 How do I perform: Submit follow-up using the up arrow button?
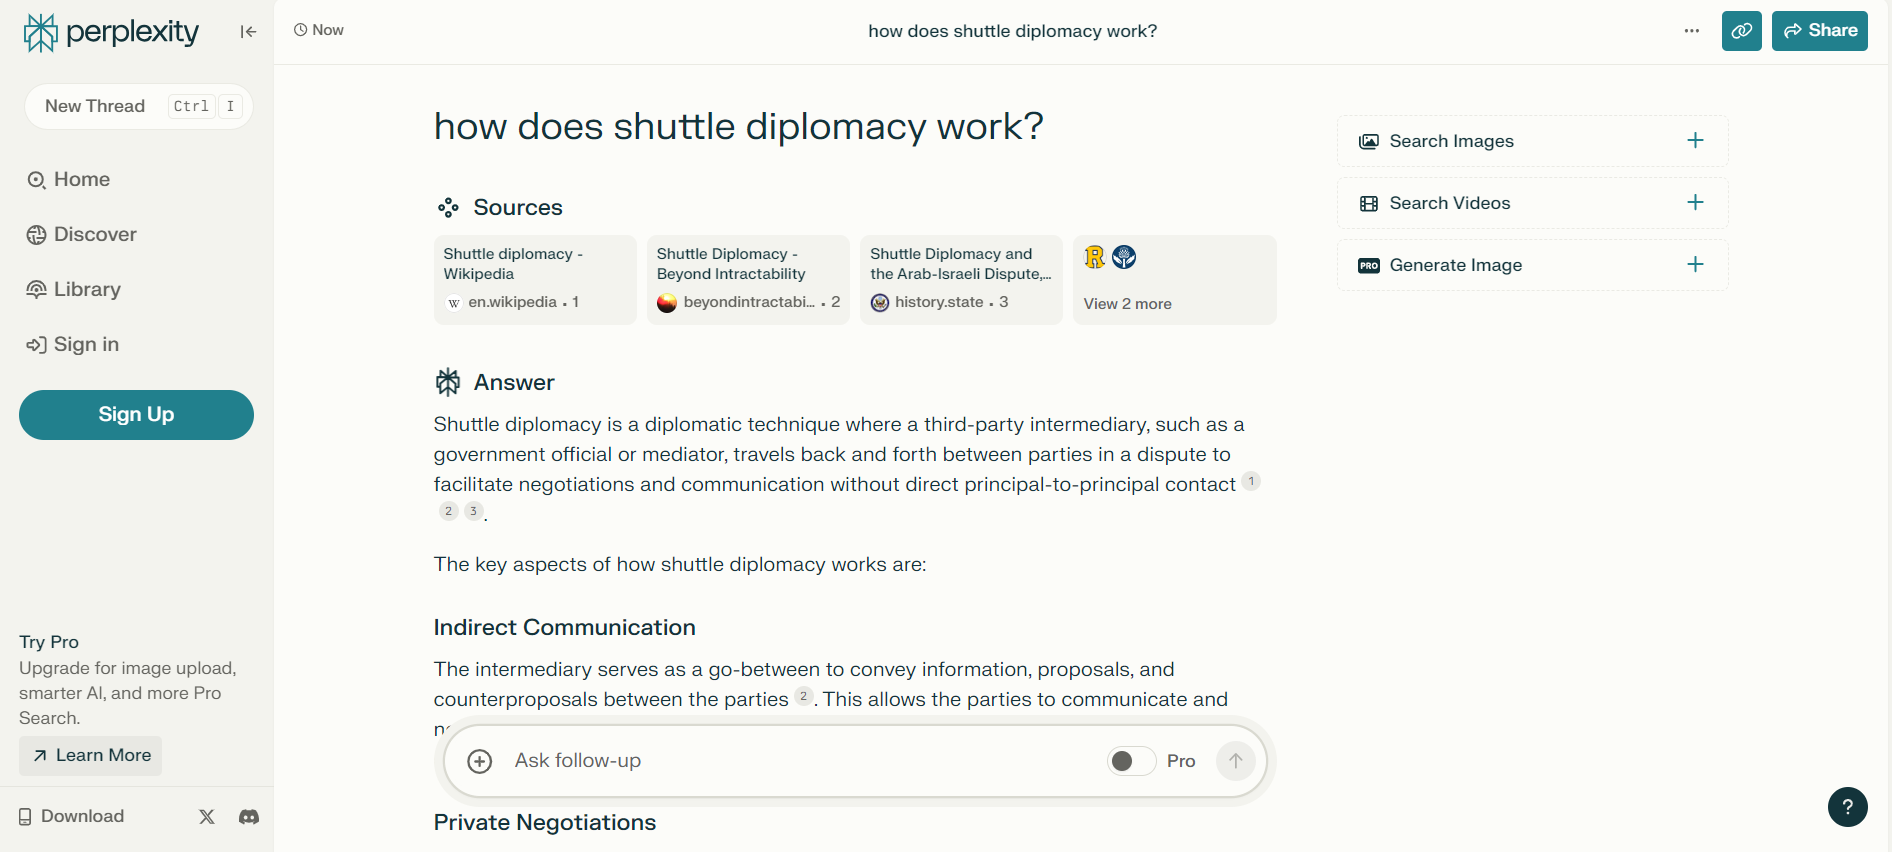1235,761
